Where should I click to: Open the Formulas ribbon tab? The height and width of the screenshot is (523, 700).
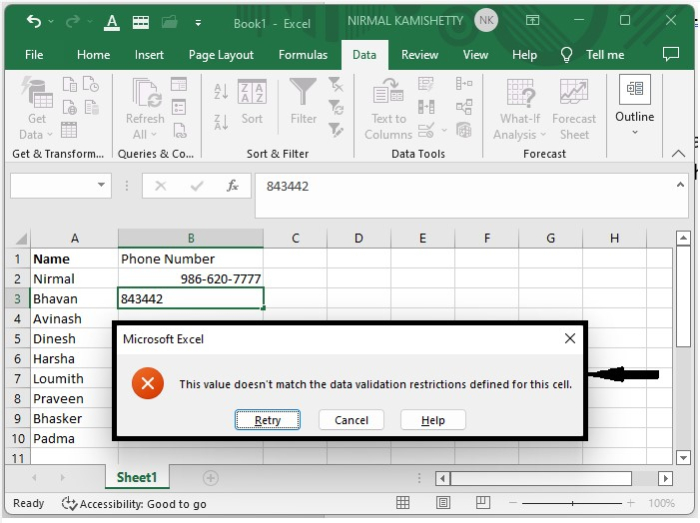[301, 55]
